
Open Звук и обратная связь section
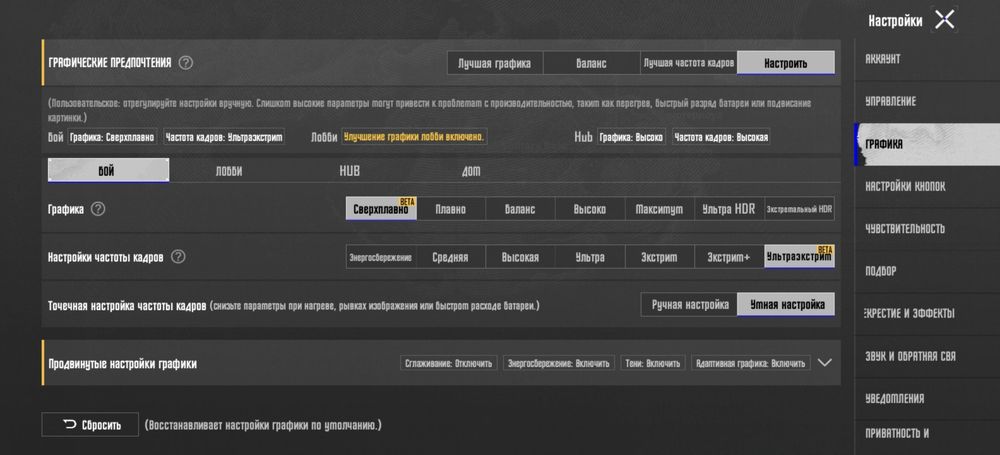coord(927,356)
